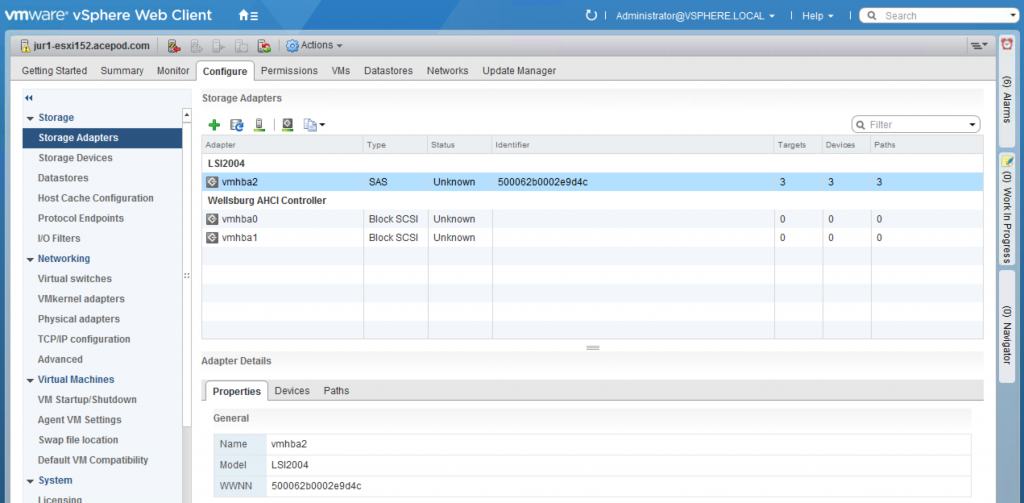Open the VMs tab
This screenshot has width=1024, height=503.
click(x=341, y=71)
